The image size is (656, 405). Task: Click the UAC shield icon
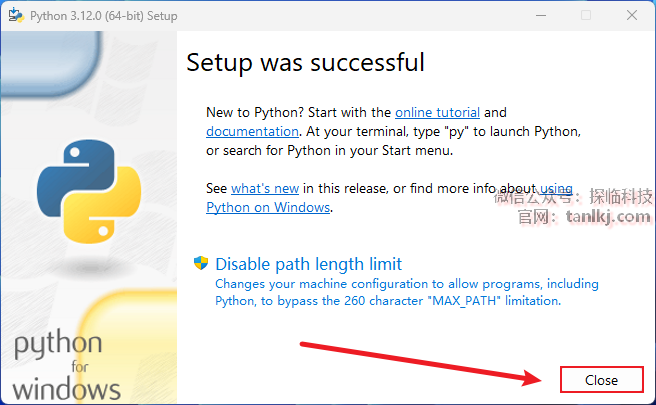pyautogui.click(x=201, y=264)
